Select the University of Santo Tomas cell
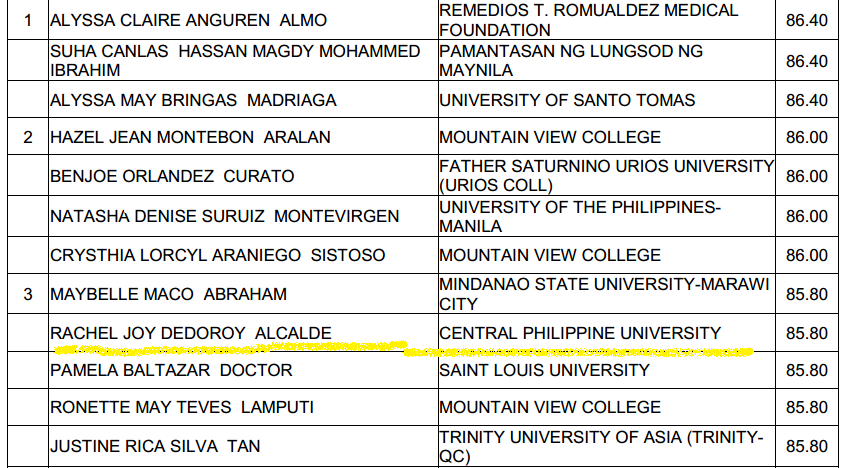This screenshot has height=468, width=849. coord(567,100)
